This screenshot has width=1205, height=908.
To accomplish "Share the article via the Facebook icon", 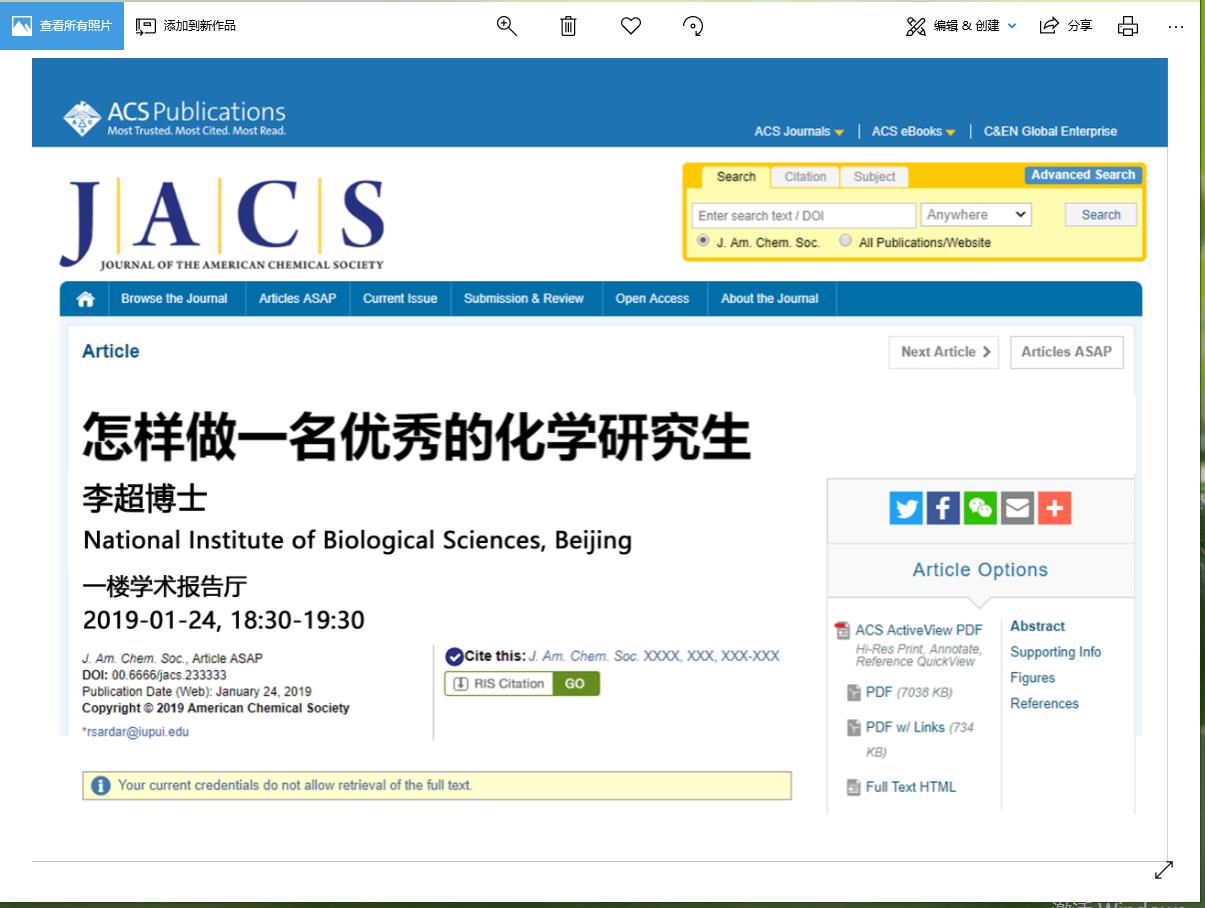I will [x=943, y=508].
